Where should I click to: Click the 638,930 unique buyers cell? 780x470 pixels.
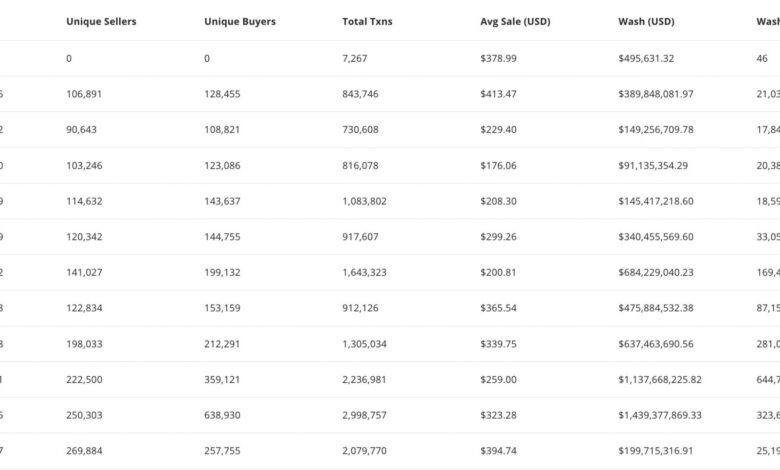click(x=222, y=415)
